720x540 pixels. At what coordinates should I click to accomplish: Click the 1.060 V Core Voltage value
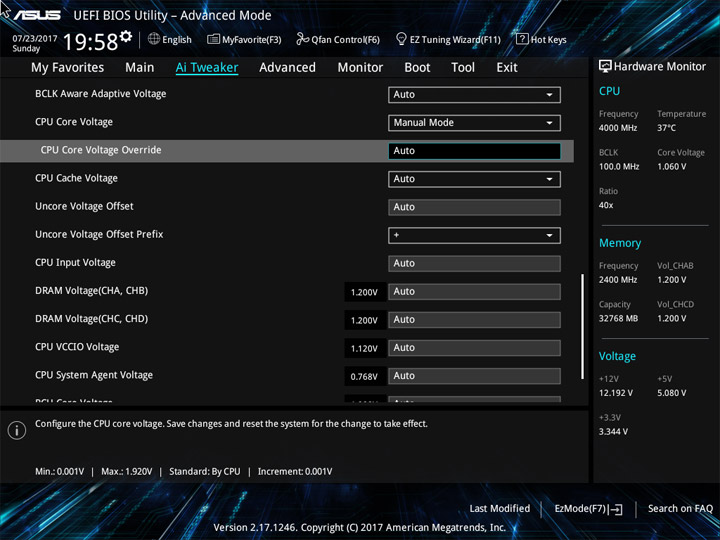[x=671, y=167]
